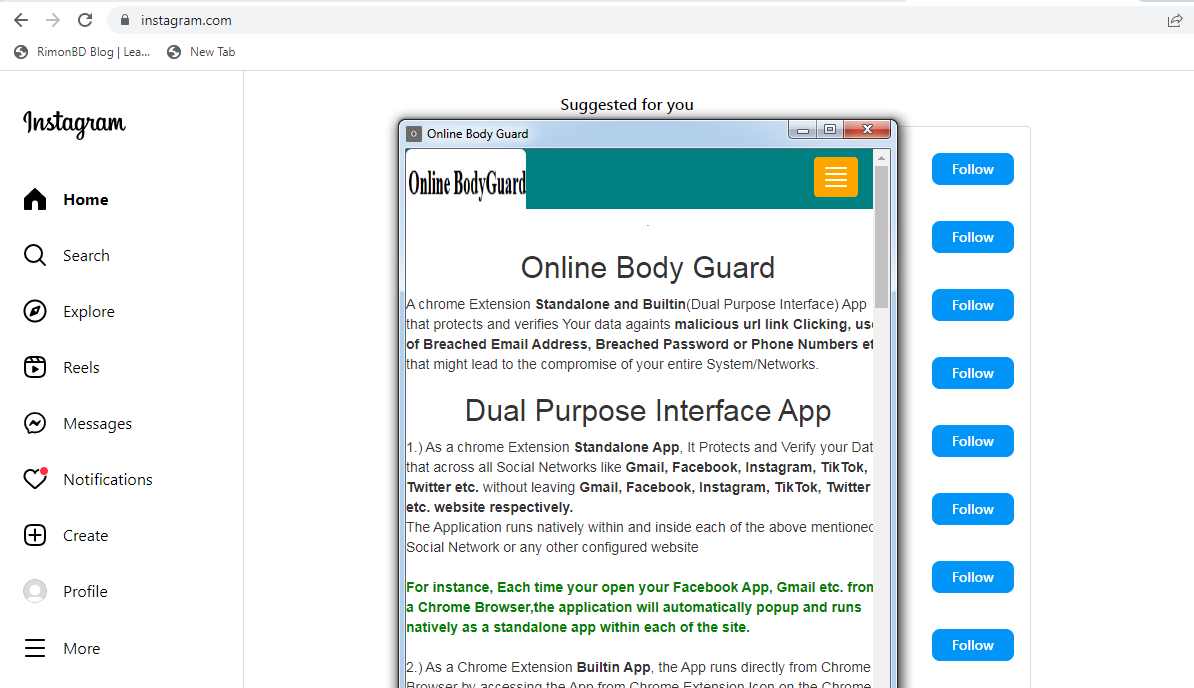
Task: Open the New Tab bookmark
Action: pos(201,52)
